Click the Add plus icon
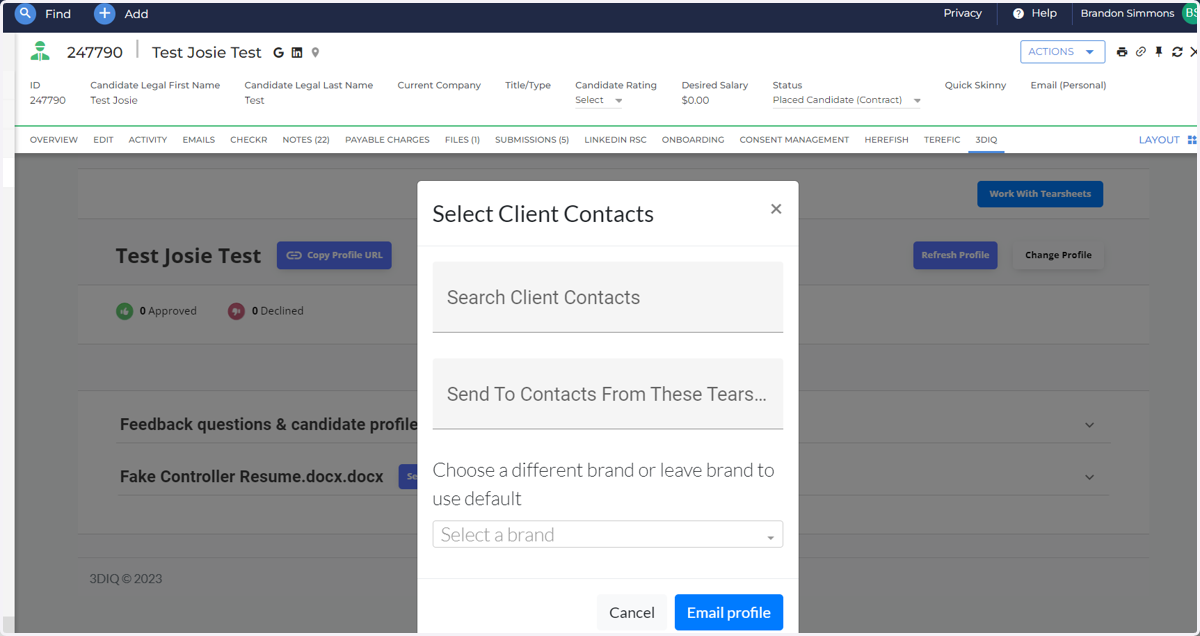The image size is (1200, 636). pyautogui.click(x=105, y=14)
